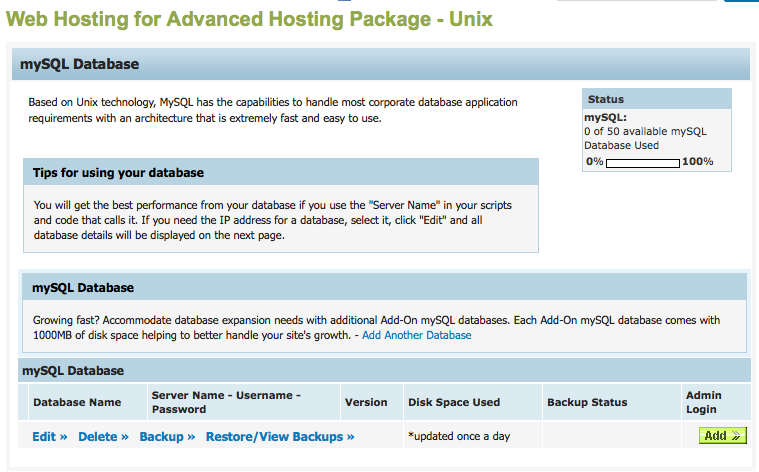
Task: Click the Delete database link
Action: click(x=103, y=437)
